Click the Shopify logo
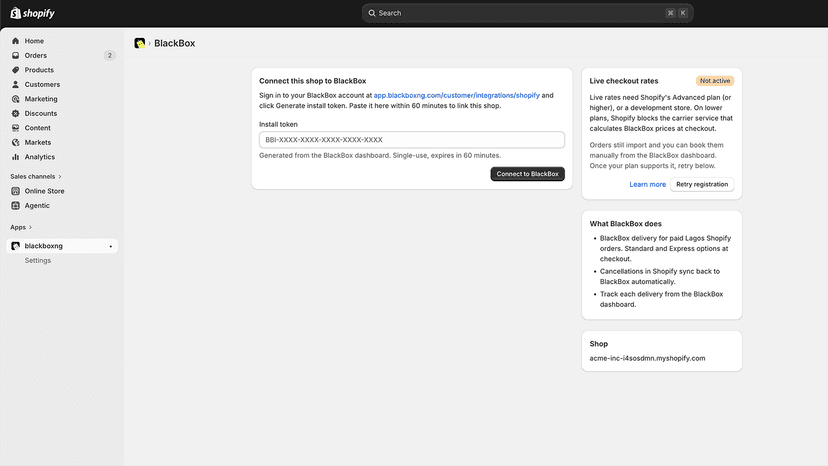Image resolution: width=828 pixels, height=466 pixels. tap(33, 13)
